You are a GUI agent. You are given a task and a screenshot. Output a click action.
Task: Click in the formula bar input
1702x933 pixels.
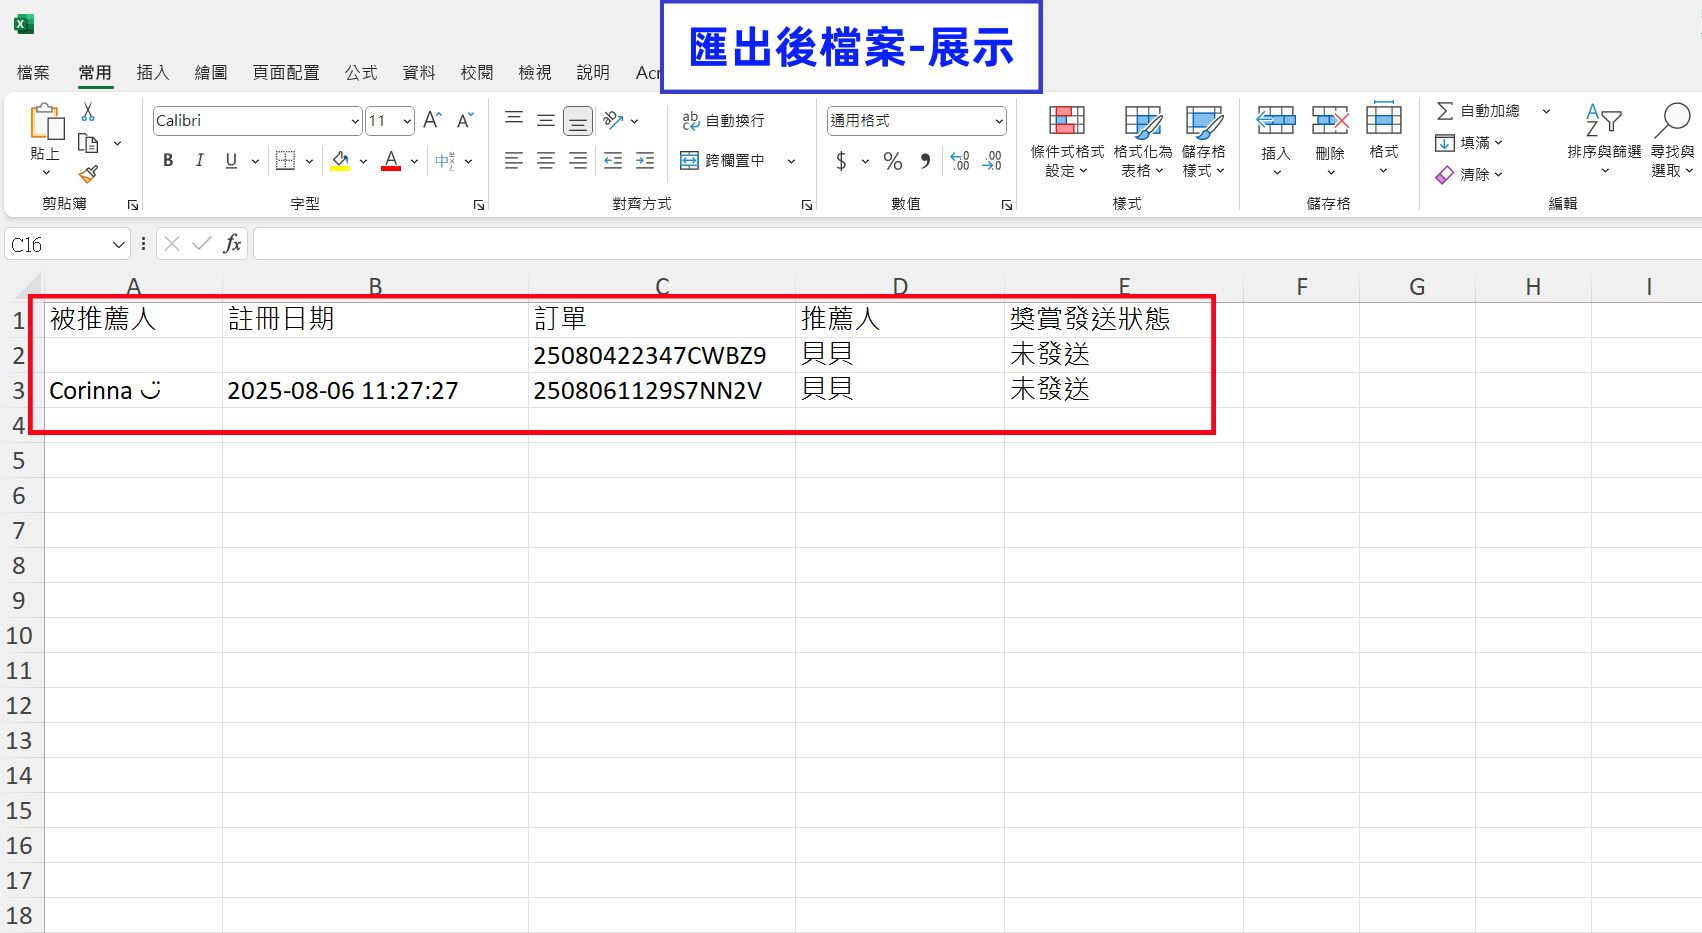(977, 244)
